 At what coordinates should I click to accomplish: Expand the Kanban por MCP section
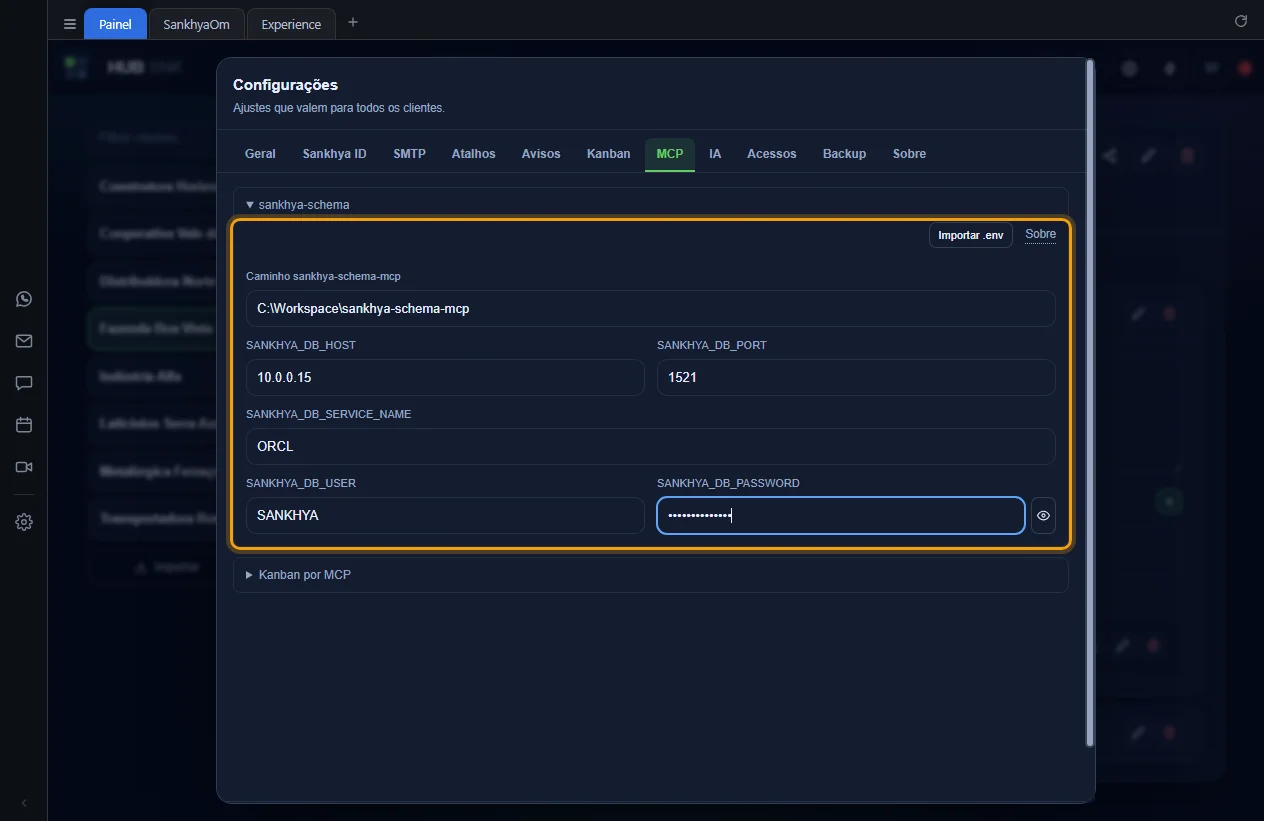pos(651,575)
